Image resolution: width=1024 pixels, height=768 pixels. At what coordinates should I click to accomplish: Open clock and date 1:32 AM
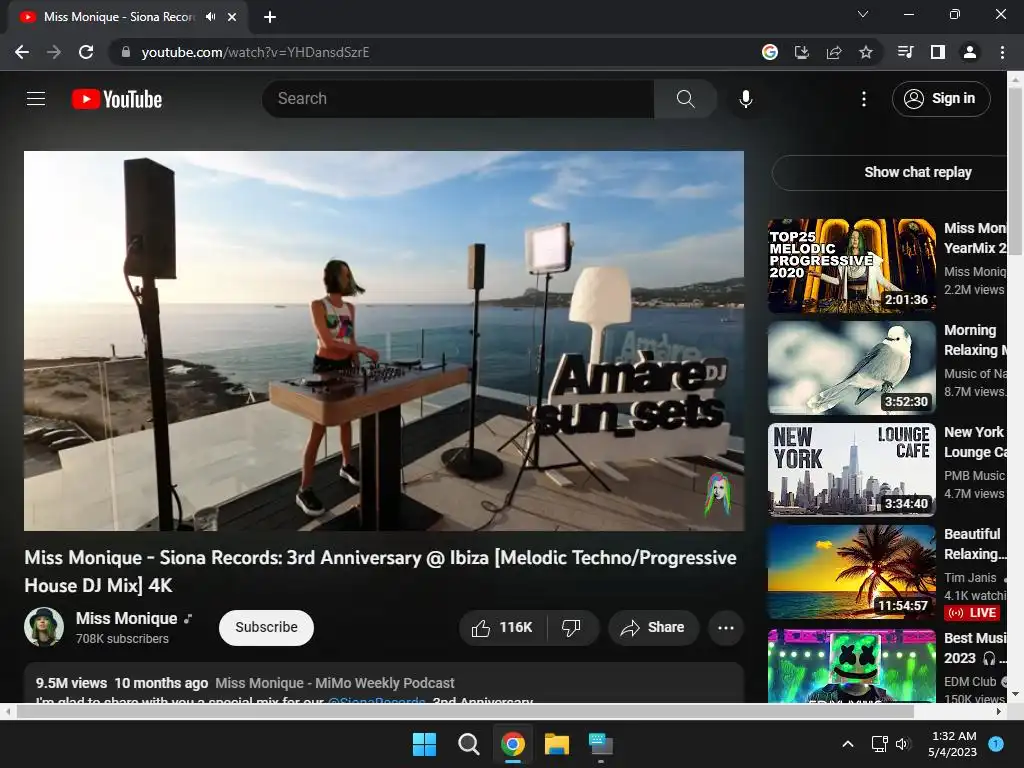pos(953,744)
